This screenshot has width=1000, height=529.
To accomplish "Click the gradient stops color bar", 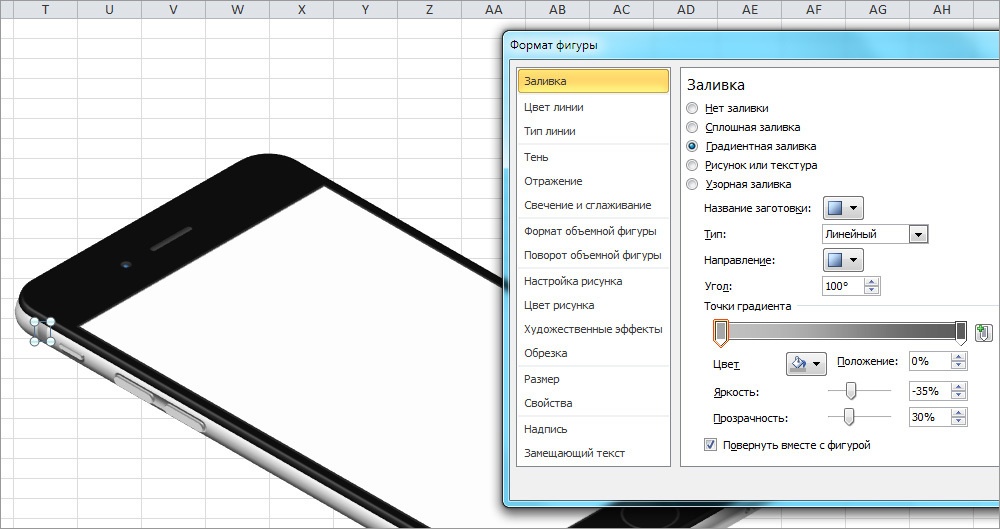I will [x=841, y=331].
